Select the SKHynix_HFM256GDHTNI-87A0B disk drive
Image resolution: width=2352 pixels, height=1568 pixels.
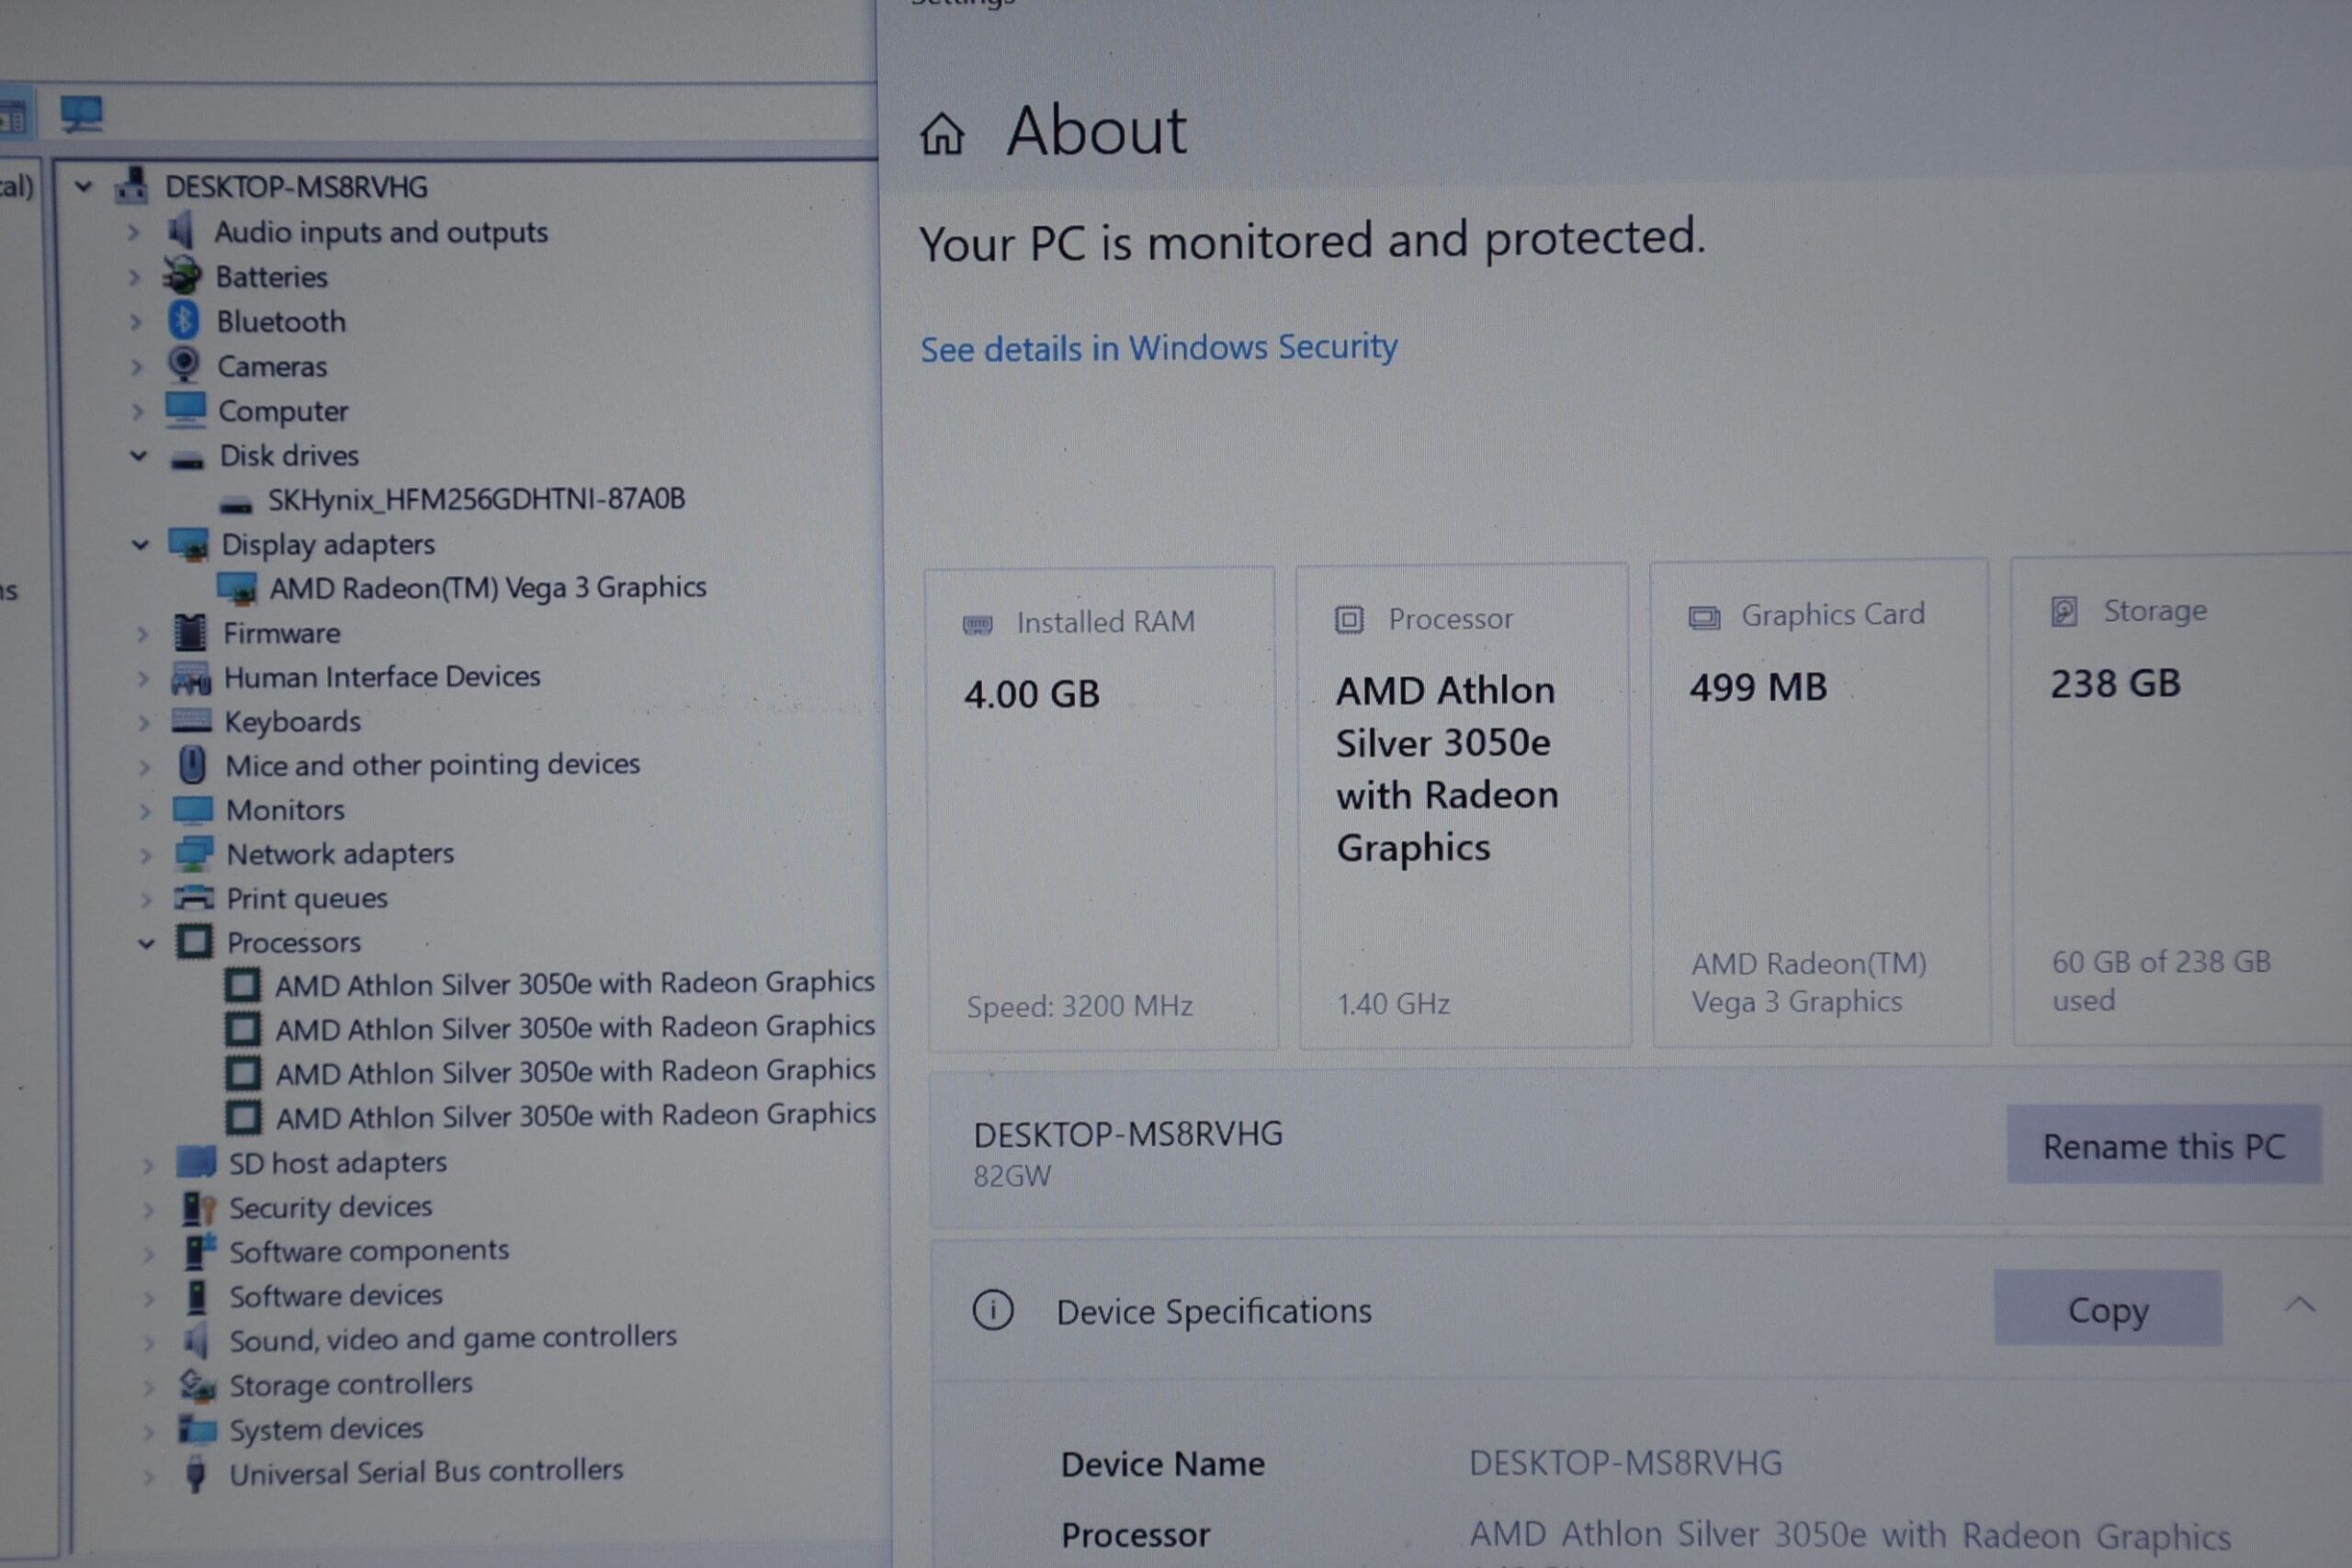point(476,499)
